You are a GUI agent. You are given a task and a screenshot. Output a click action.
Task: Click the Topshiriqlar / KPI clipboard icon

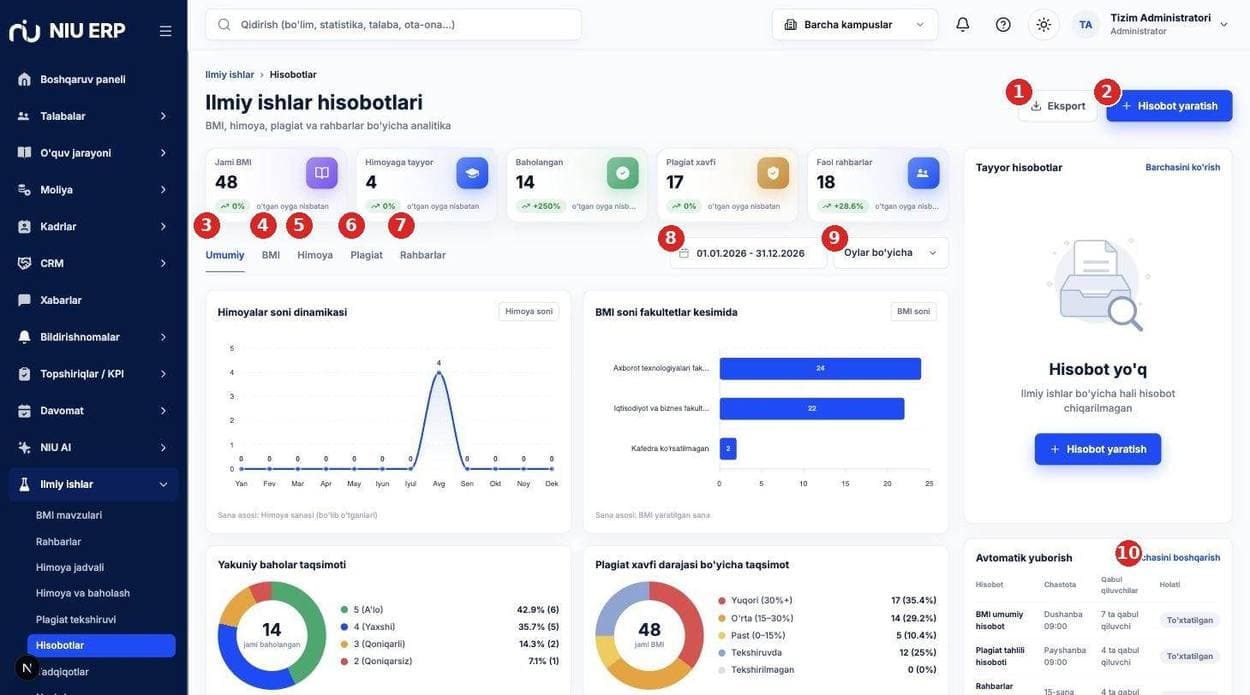pos(24,374)
